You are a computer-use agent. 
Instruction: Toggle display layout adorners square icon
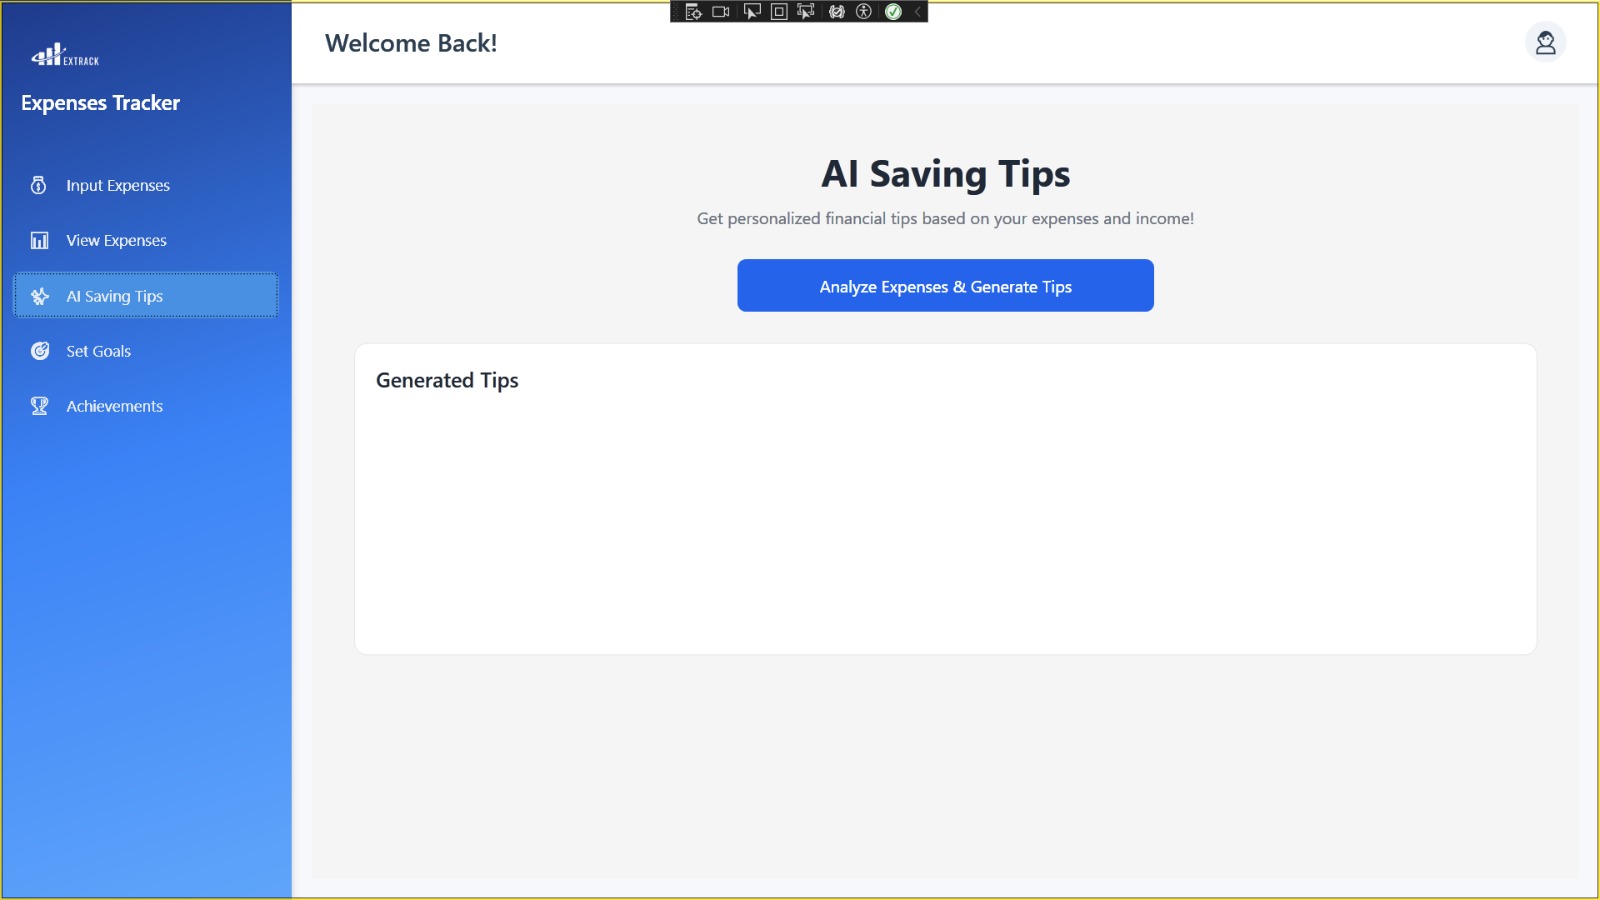pyautogui.click(x=779, y=12)
